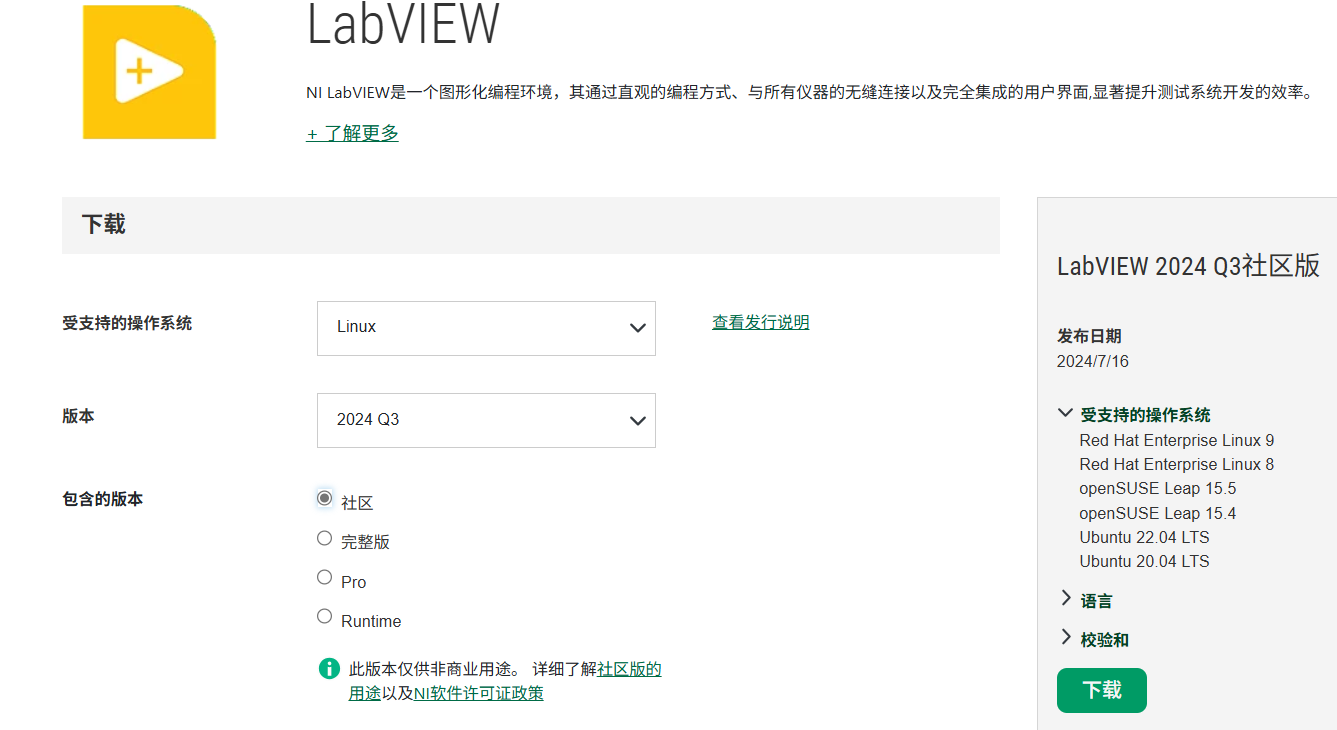Screen dimensions: 1337x730
Task: Choose the Runtime edition radio button
Action: coord(324,616)
